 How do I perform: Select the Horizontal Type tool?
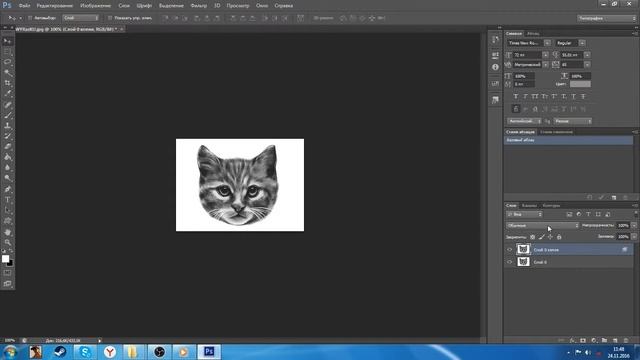(x=7, y=200)
